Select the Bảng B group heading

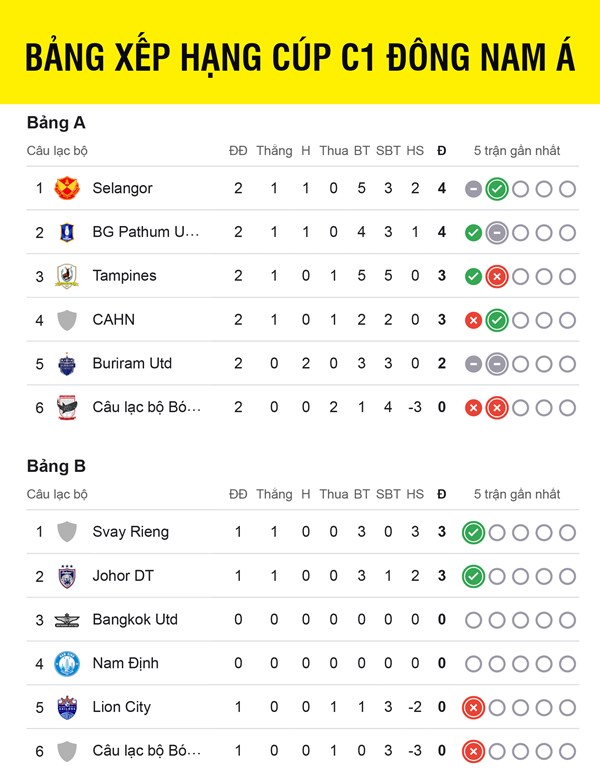click(56, 466)
